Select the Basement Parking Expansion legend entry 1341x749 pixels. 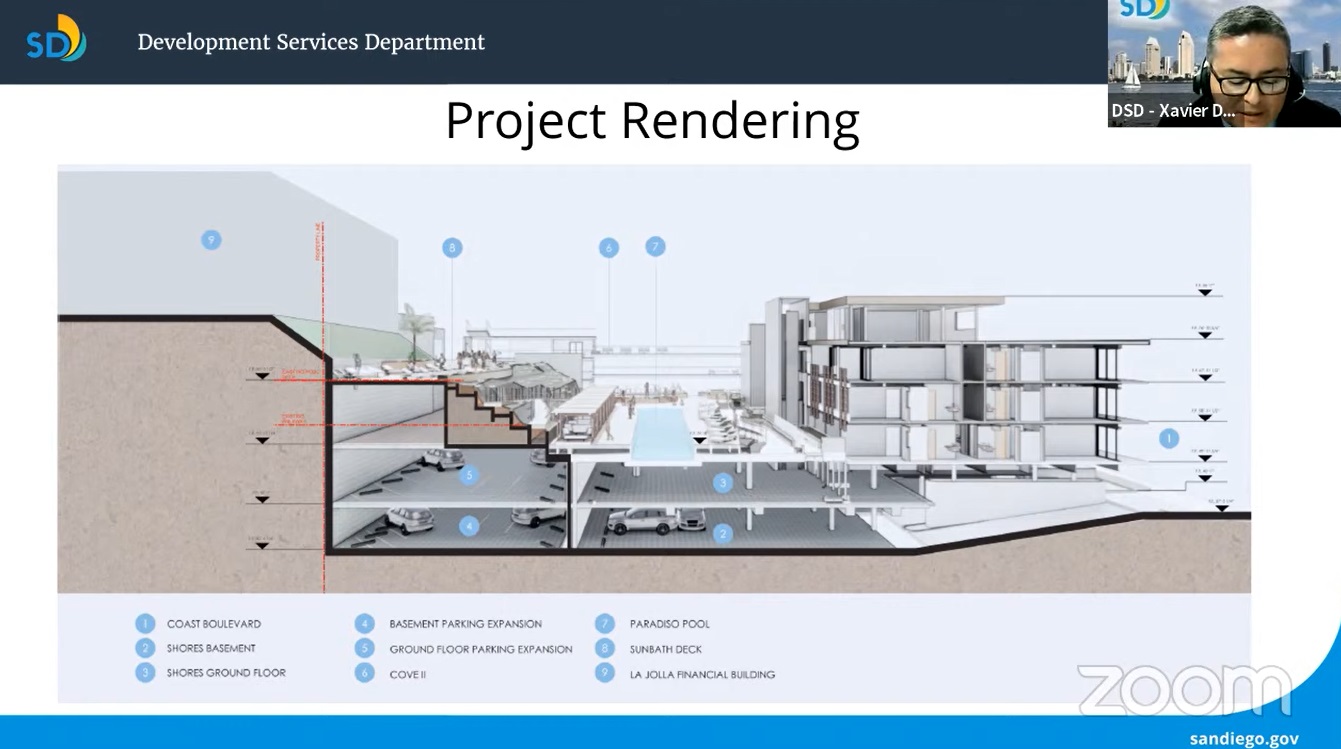465,624
